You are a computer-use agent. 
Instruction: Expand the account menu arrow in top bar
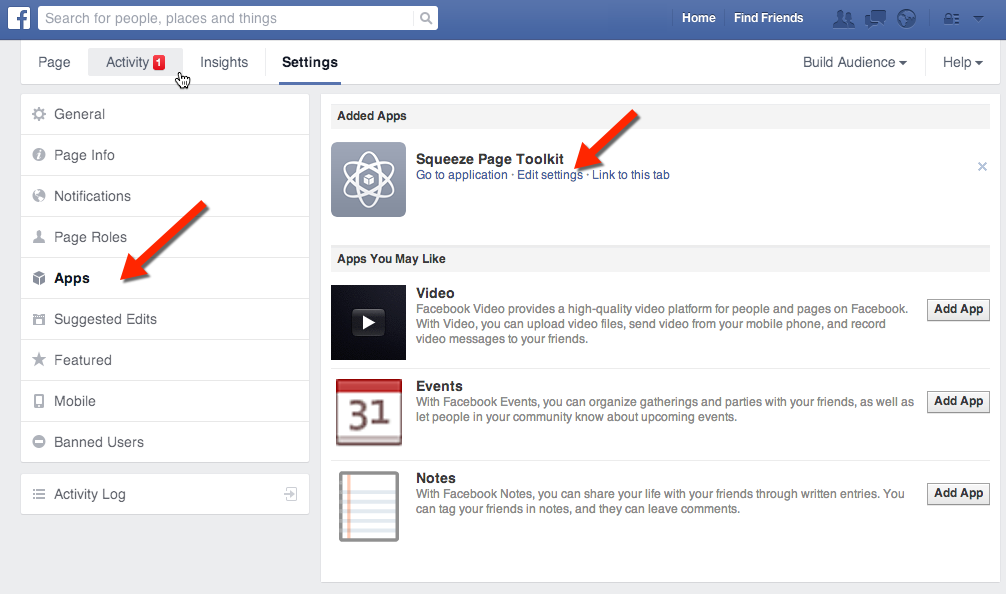click(x=978, y=18)
